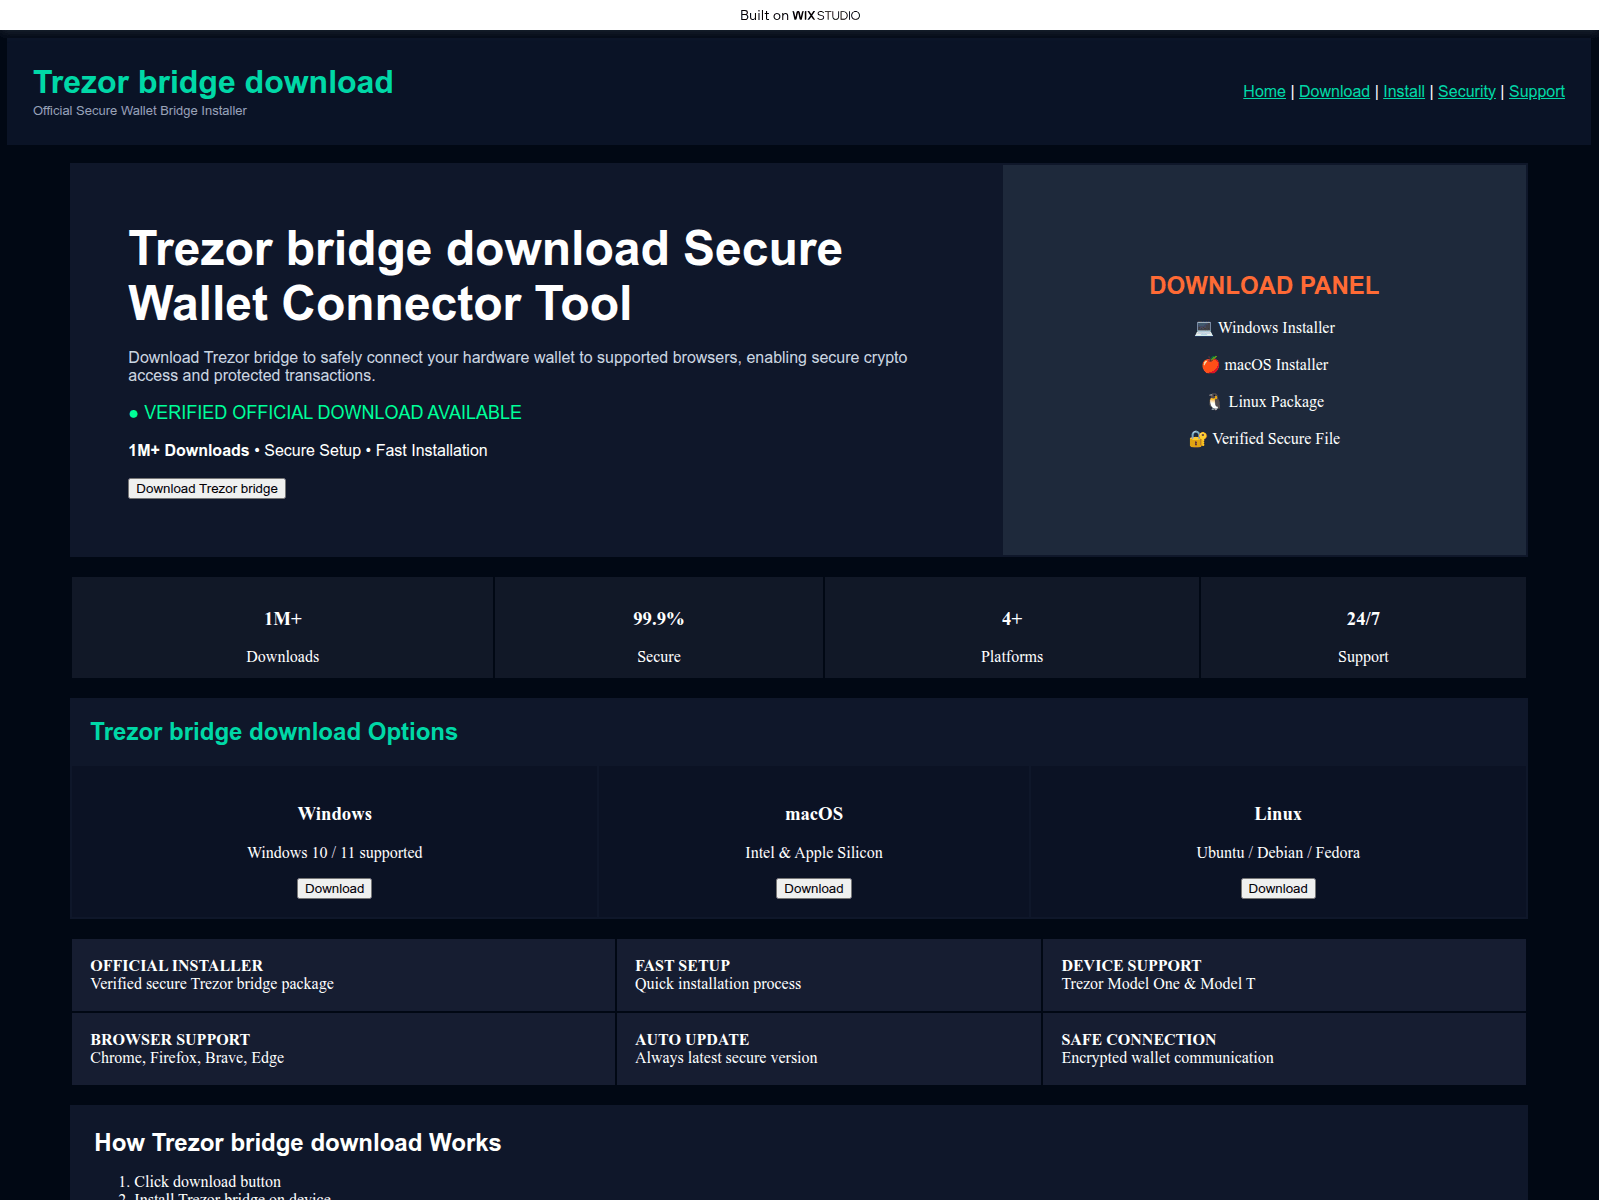Screen dimensions: 1600x1200
Task: Click 'How Trezor bridge download Works' heading
Action: tap(298, 1143)
